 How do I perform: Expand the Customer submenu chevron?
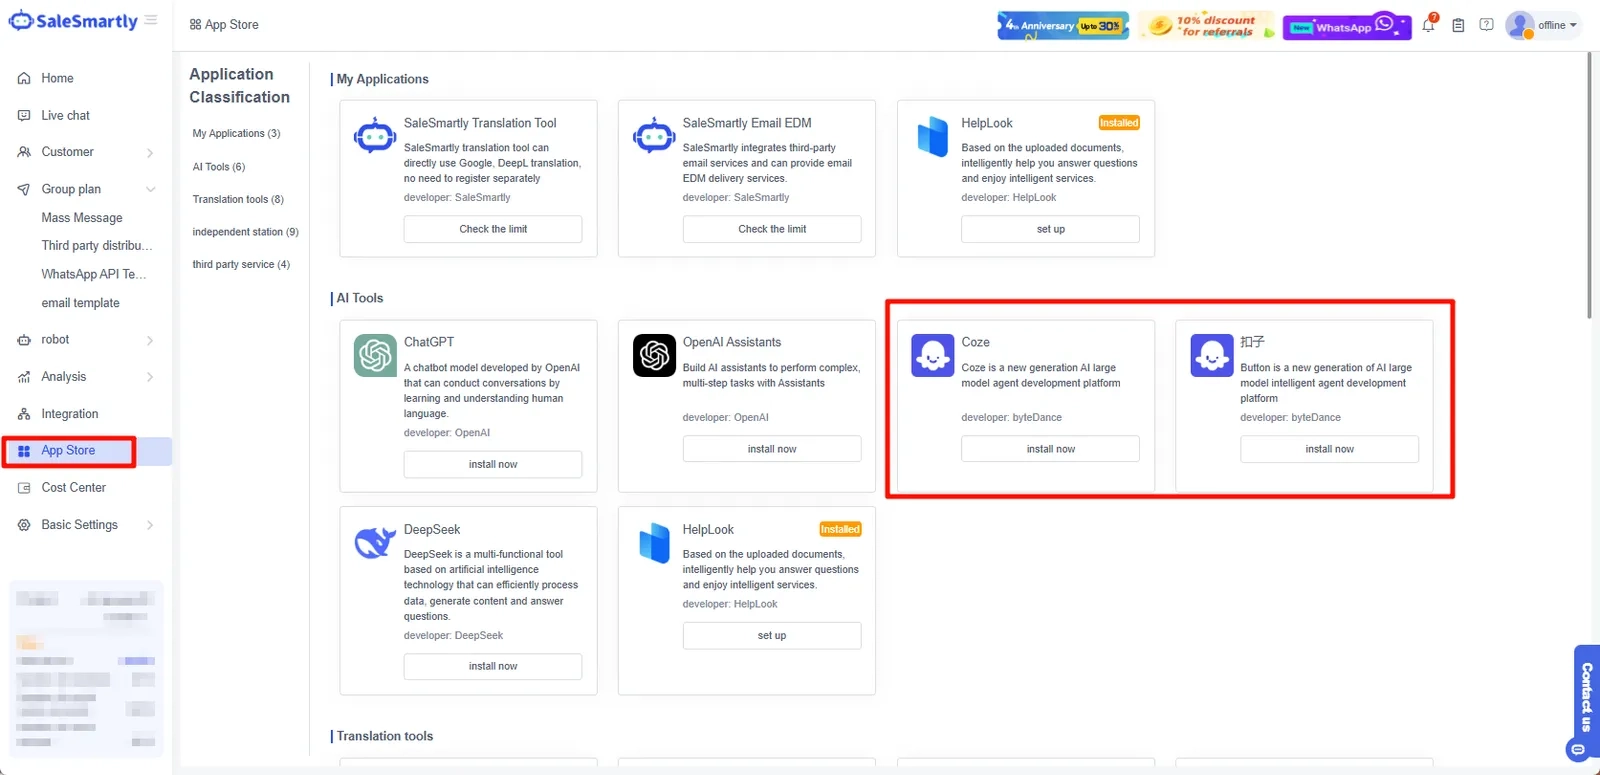(150, 153)
